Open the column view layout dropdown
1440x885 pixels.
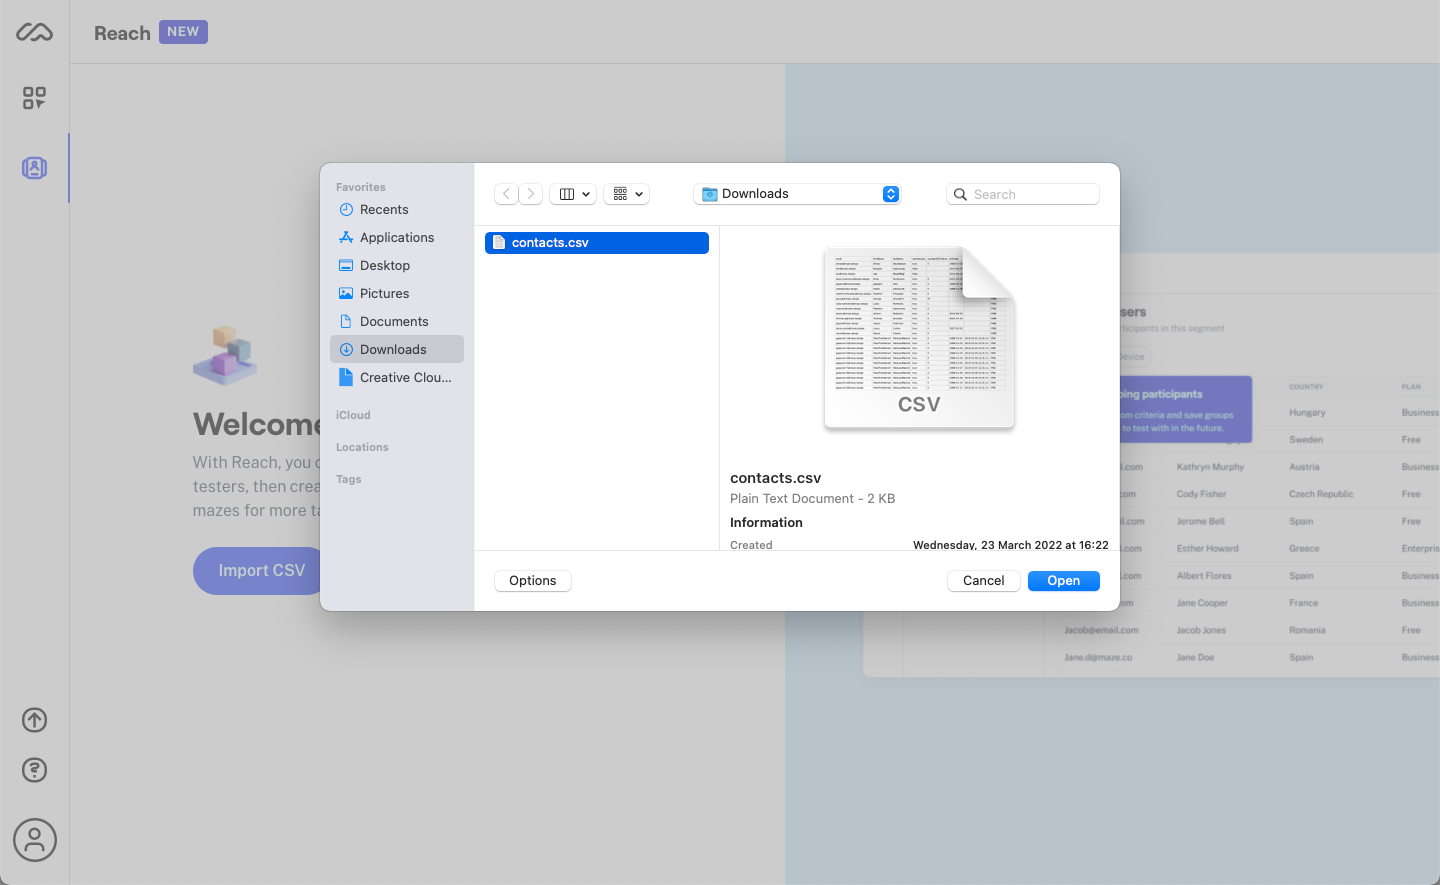[x=572, y=193]
